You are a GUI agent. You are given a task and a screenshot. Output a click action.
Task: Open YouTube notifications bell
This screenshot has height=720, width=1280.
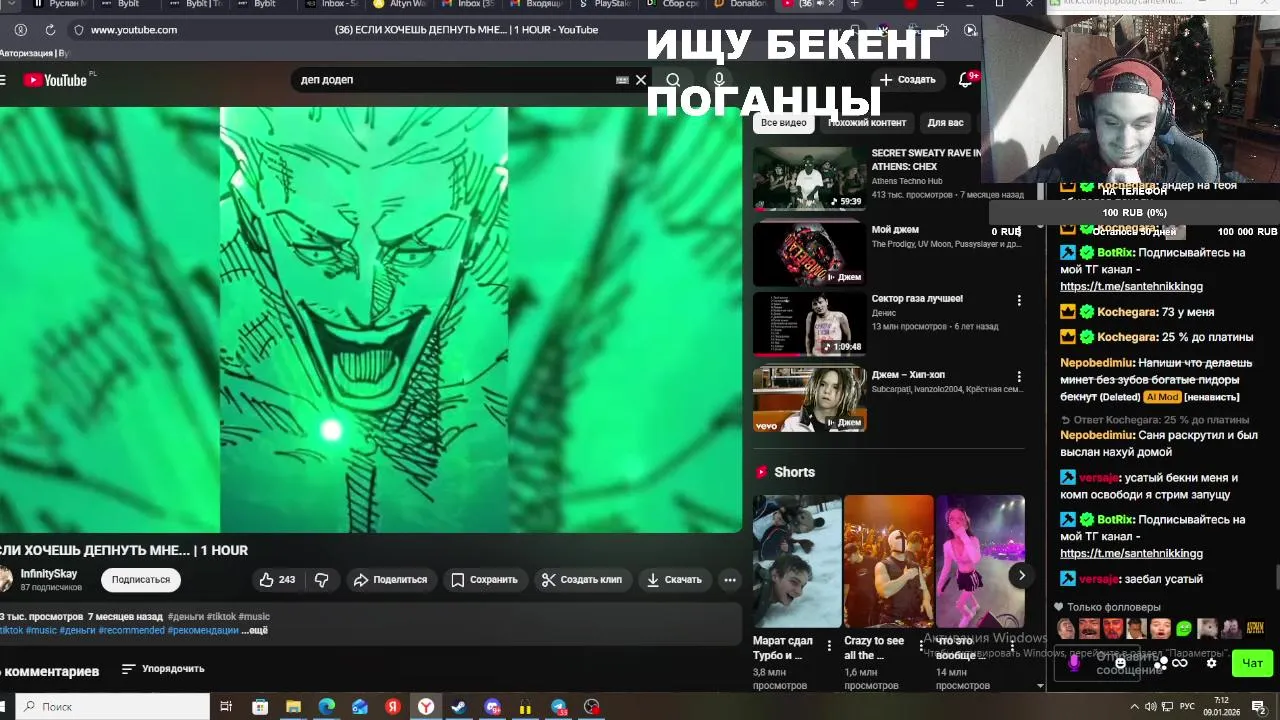(966, 80)
